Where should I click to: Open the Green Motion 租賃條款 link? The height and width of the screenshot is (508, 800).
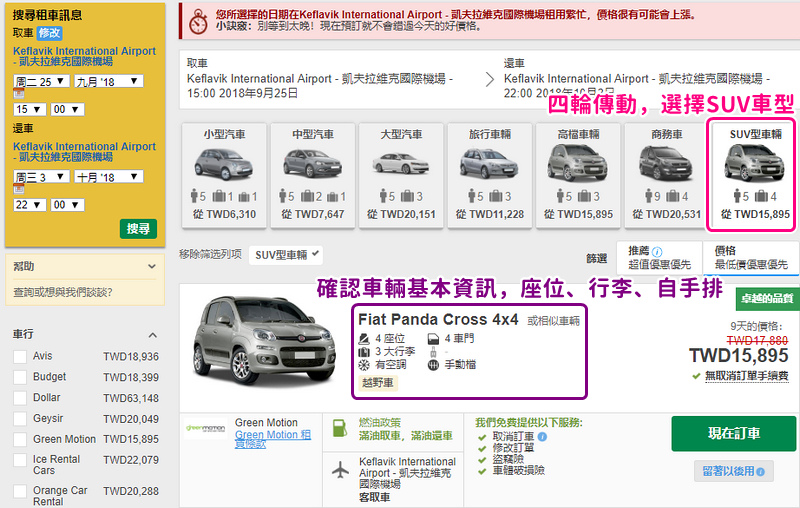[272, 439]
